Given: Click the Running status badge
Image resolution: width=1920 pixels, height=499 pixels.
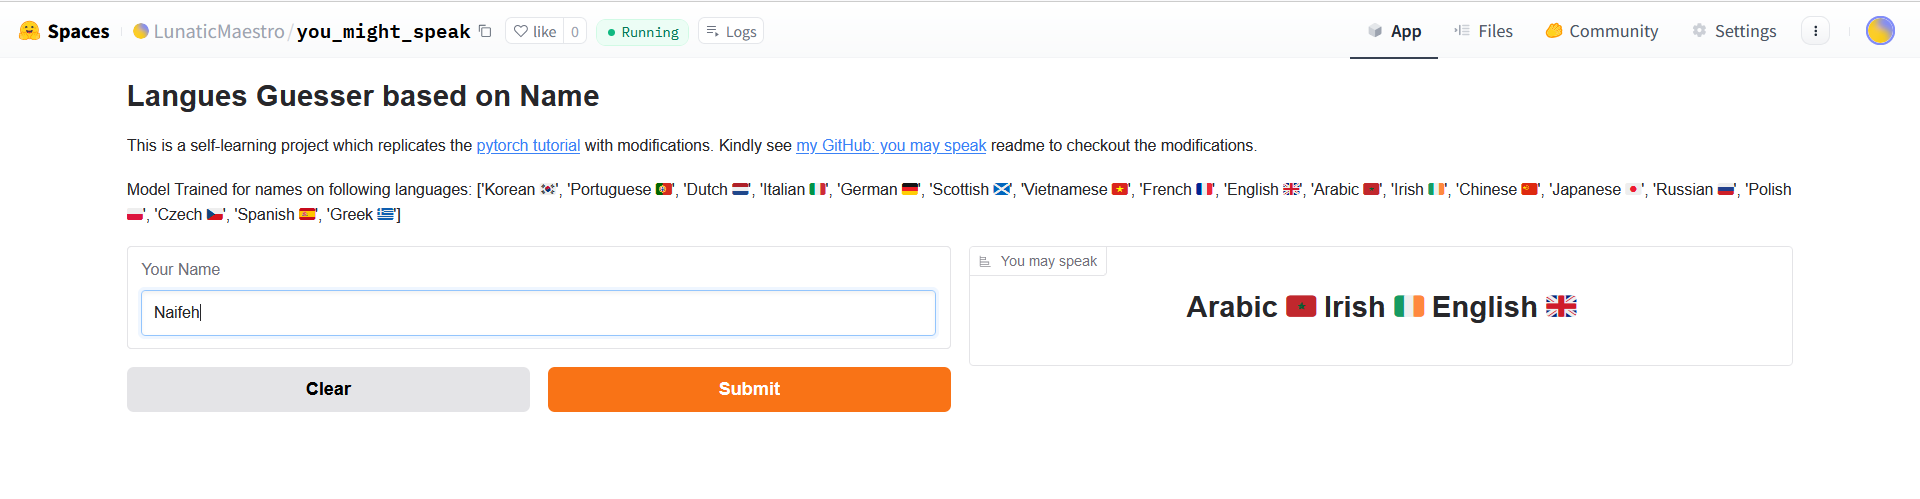Looking at the screenshot, I should (x=642, y=32).
